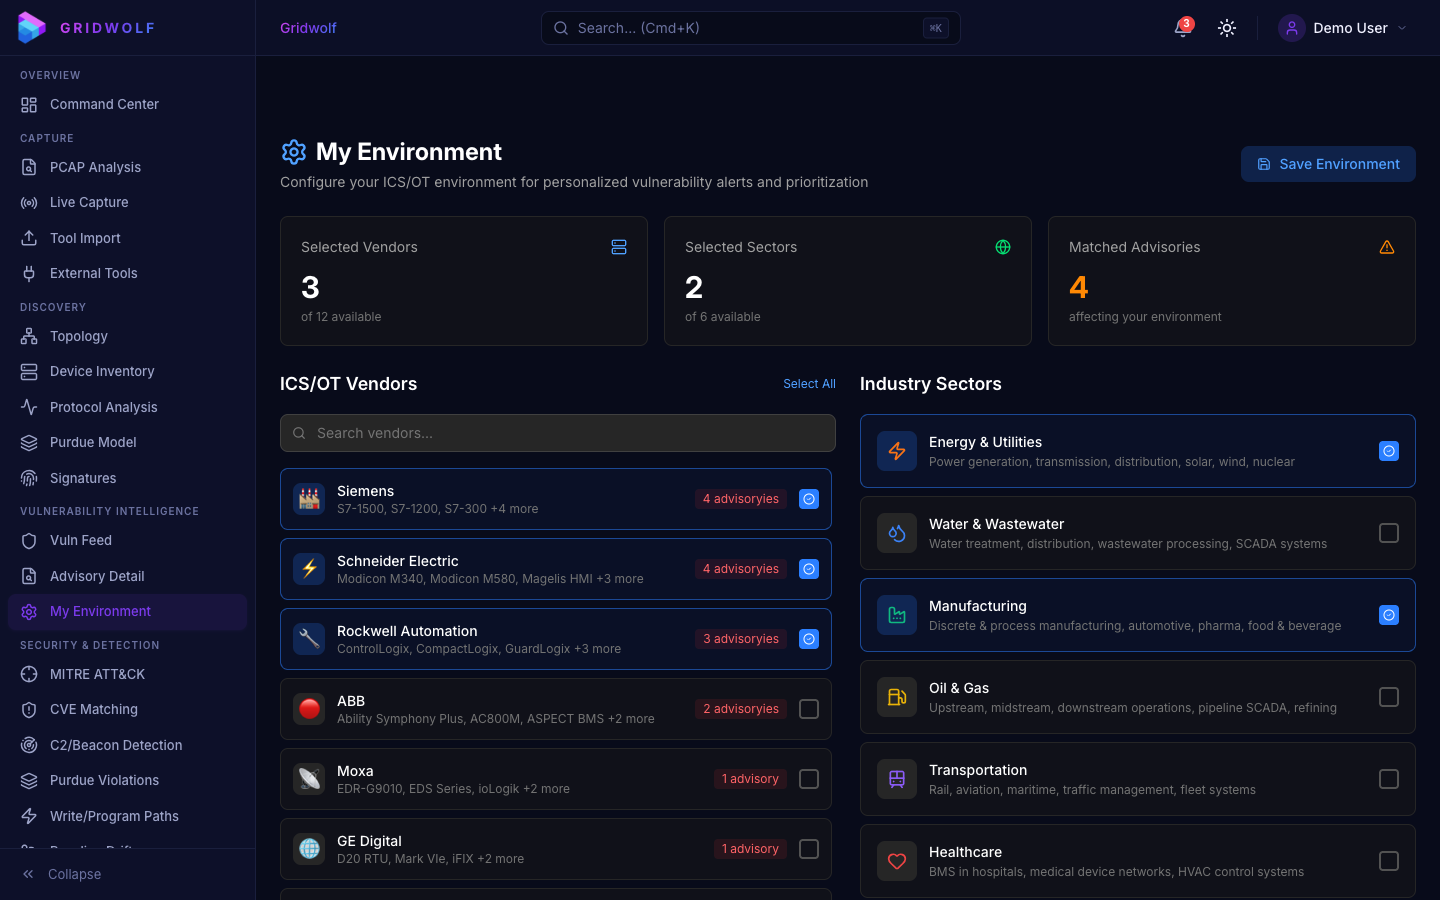
Task: Click the Select All vendors link
Action: coord(809,384)
